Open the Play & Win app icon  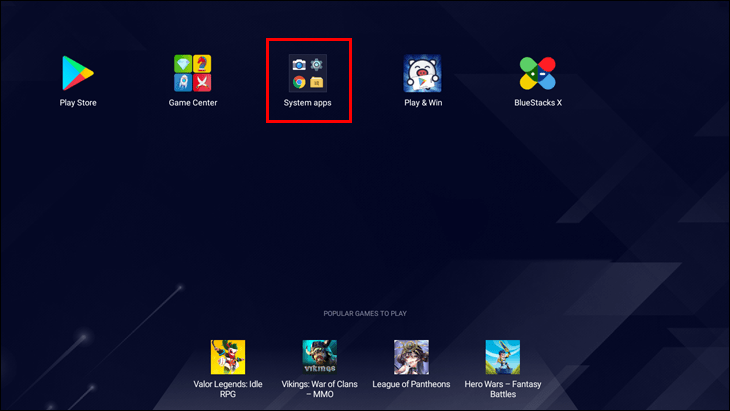[422, 73]
